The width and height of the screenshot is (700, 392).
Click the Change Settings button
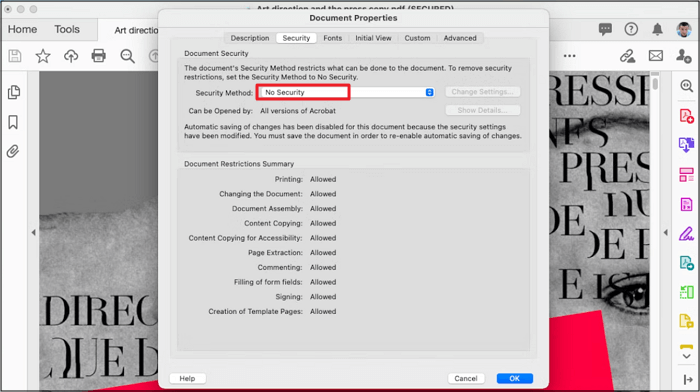pos(483,92)
